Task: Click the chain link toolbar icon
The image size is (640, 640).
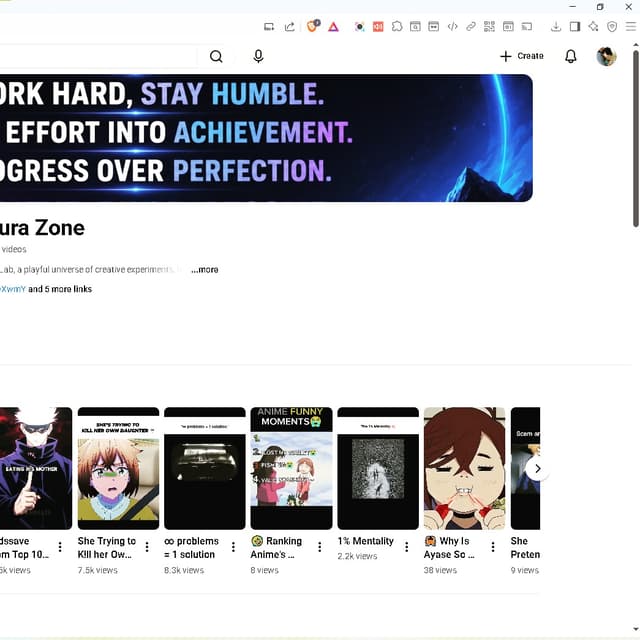Action: pyautogui.click(x=471, y=27)
